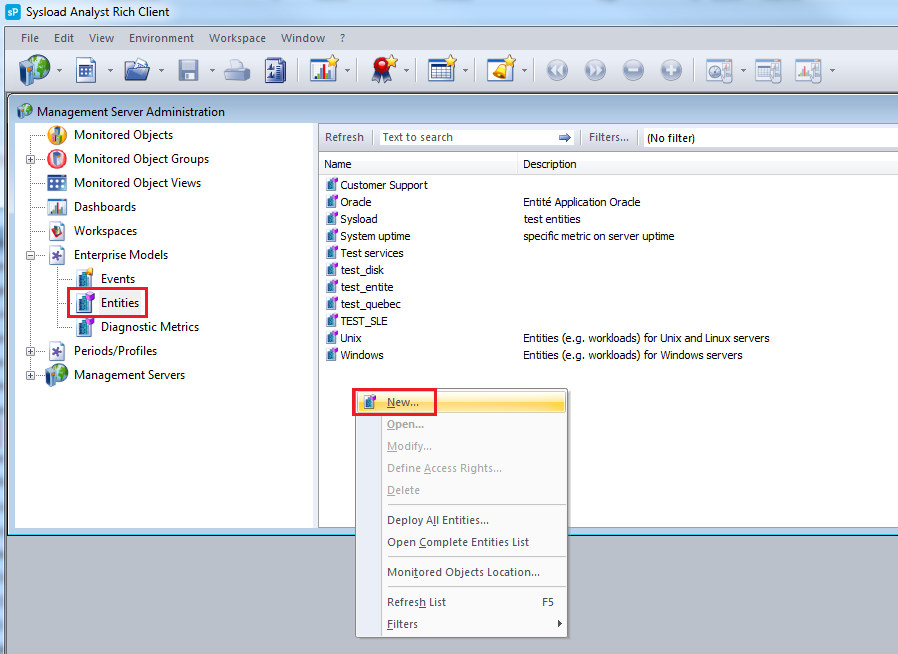
Task: Choose Deploy All Entities... in context menu
Action: pyautogui.click(x=460, y=520)
